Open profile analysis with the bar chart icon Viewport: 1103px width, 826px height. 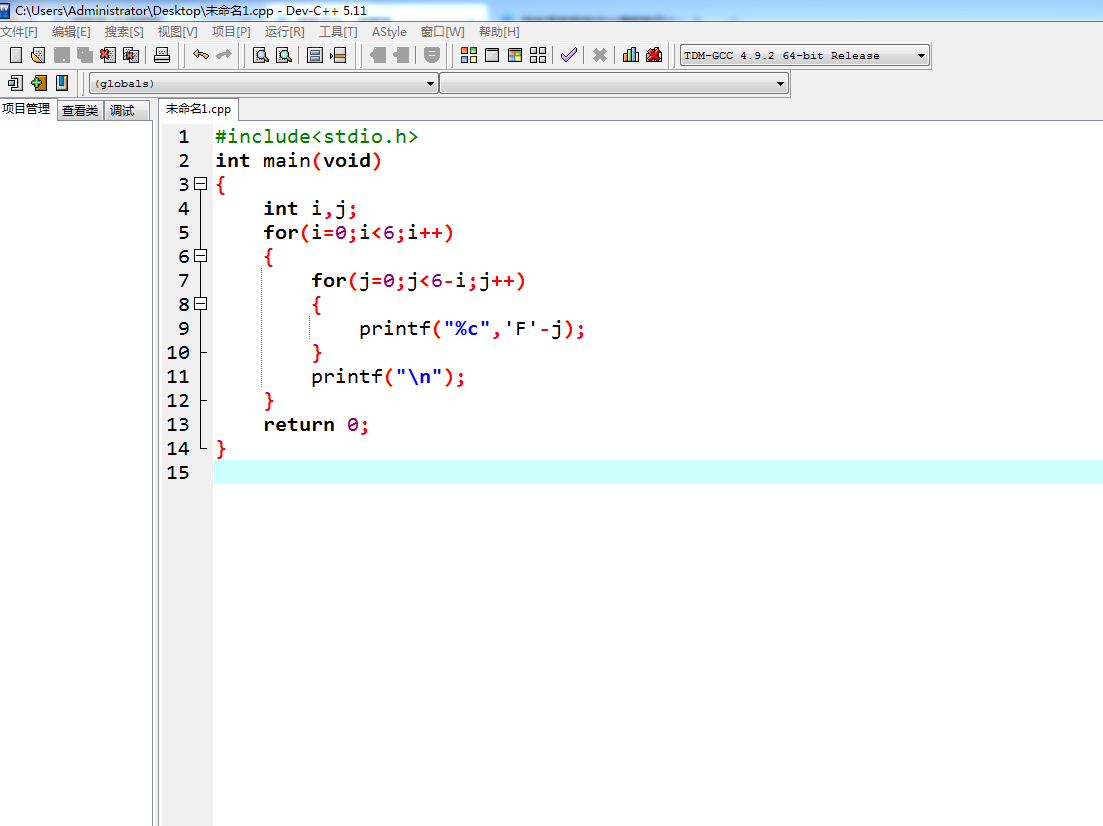point(631,55)
